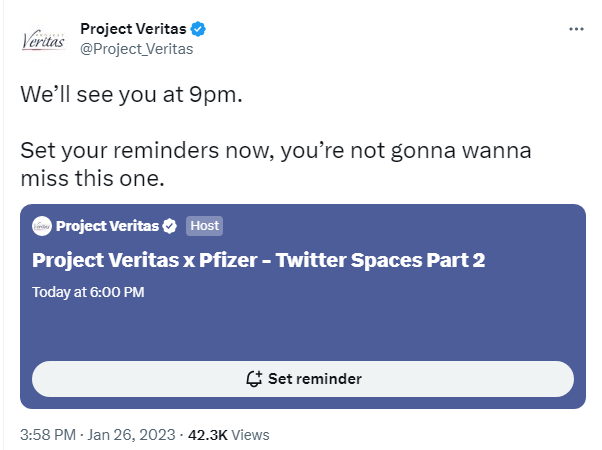
Task: Click the blue verified badge beside Project Veritas
Action: pos(198,29)
